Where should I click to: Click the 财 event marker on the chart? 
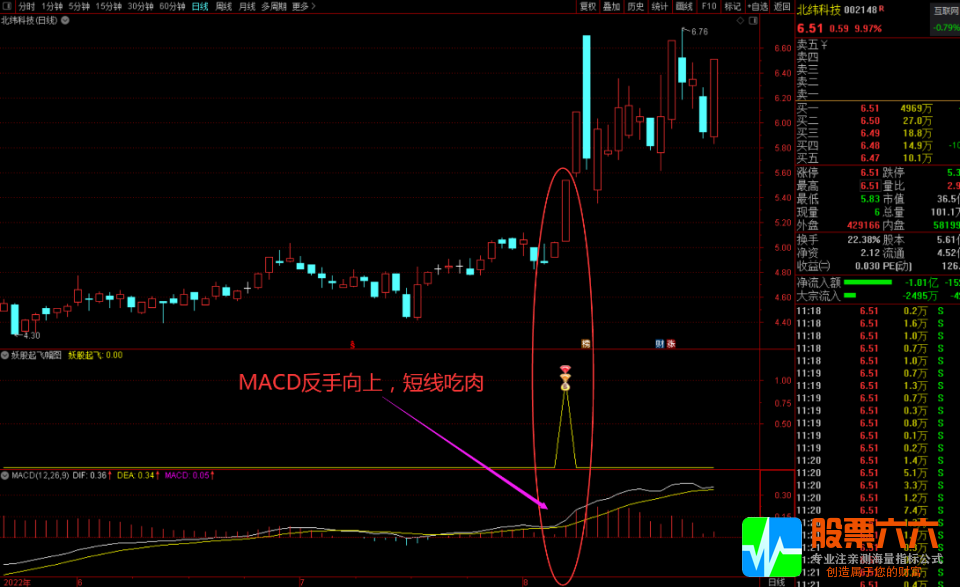pos(660,344)
